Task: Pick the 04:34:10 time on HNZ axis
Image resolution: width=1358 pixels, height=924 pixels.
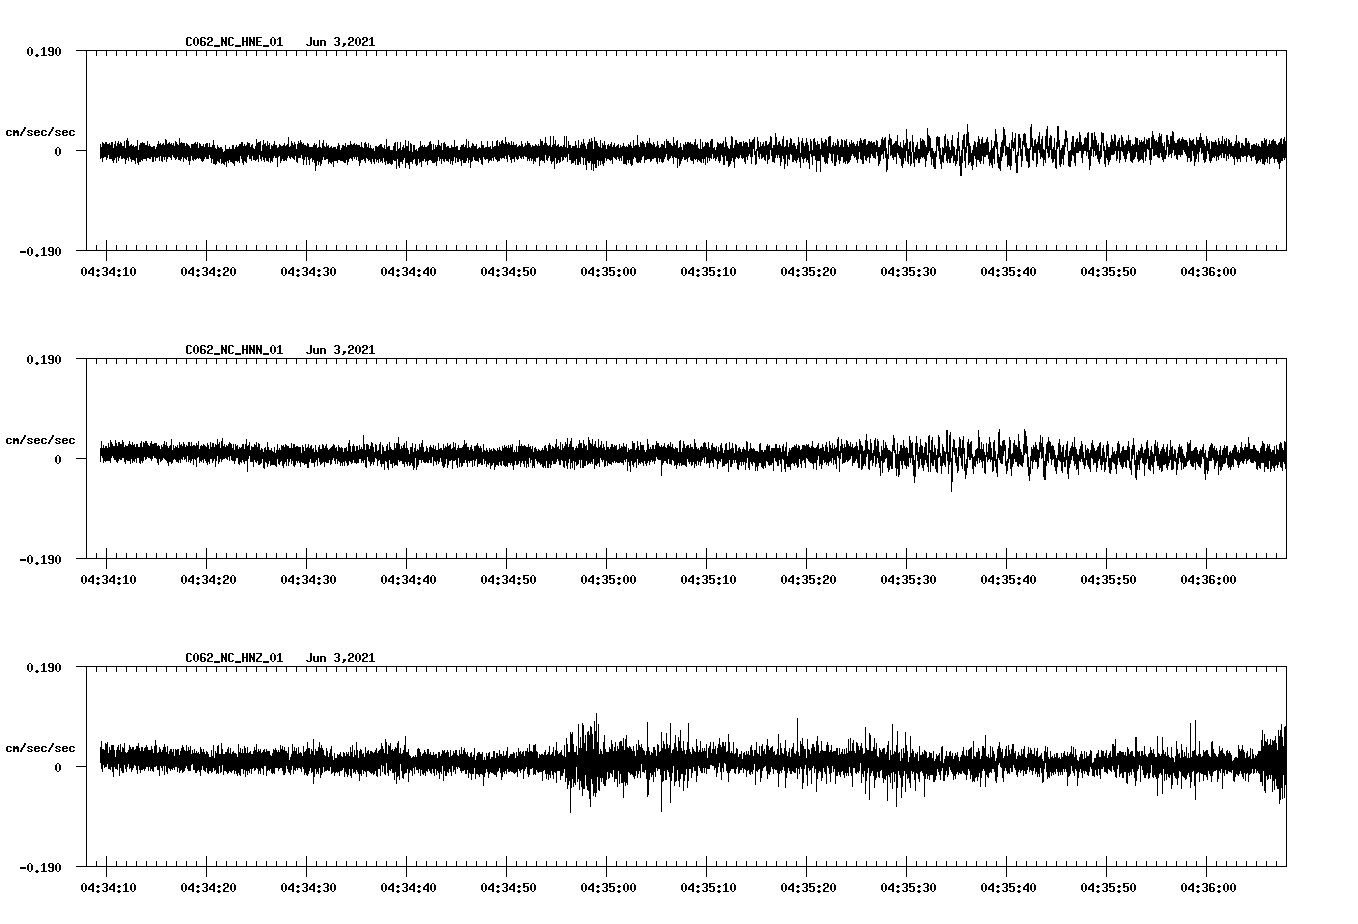Action: click(108, 888)
